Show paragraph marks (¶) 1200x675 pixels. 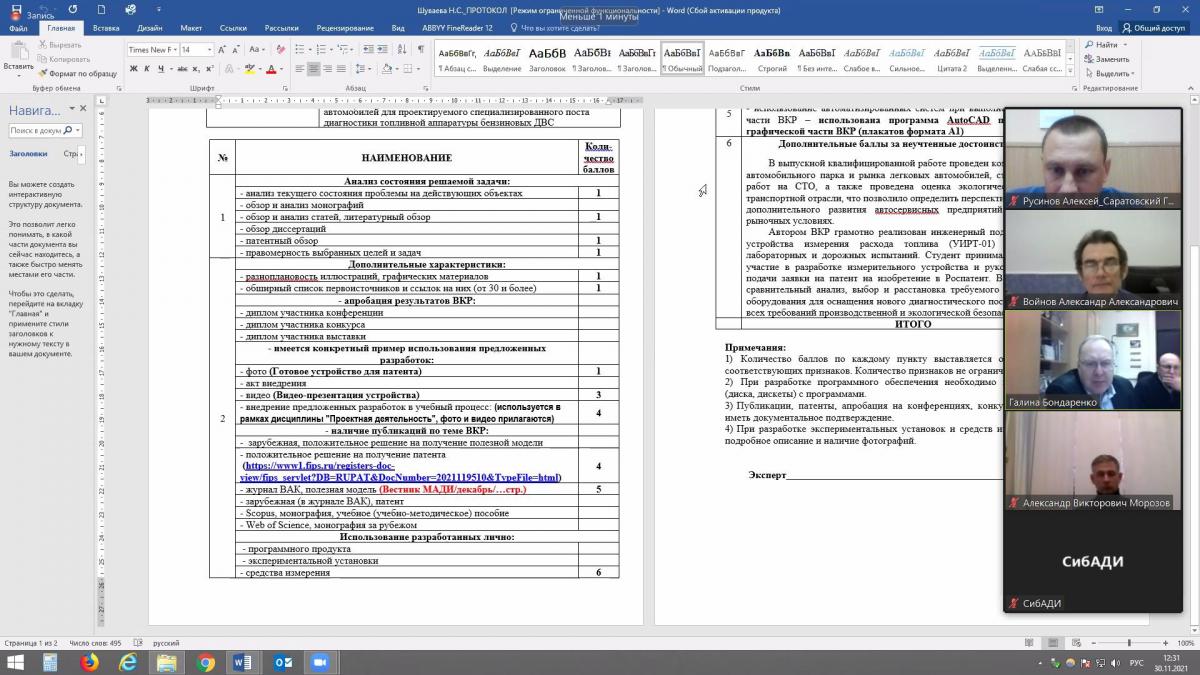[419, 49]
